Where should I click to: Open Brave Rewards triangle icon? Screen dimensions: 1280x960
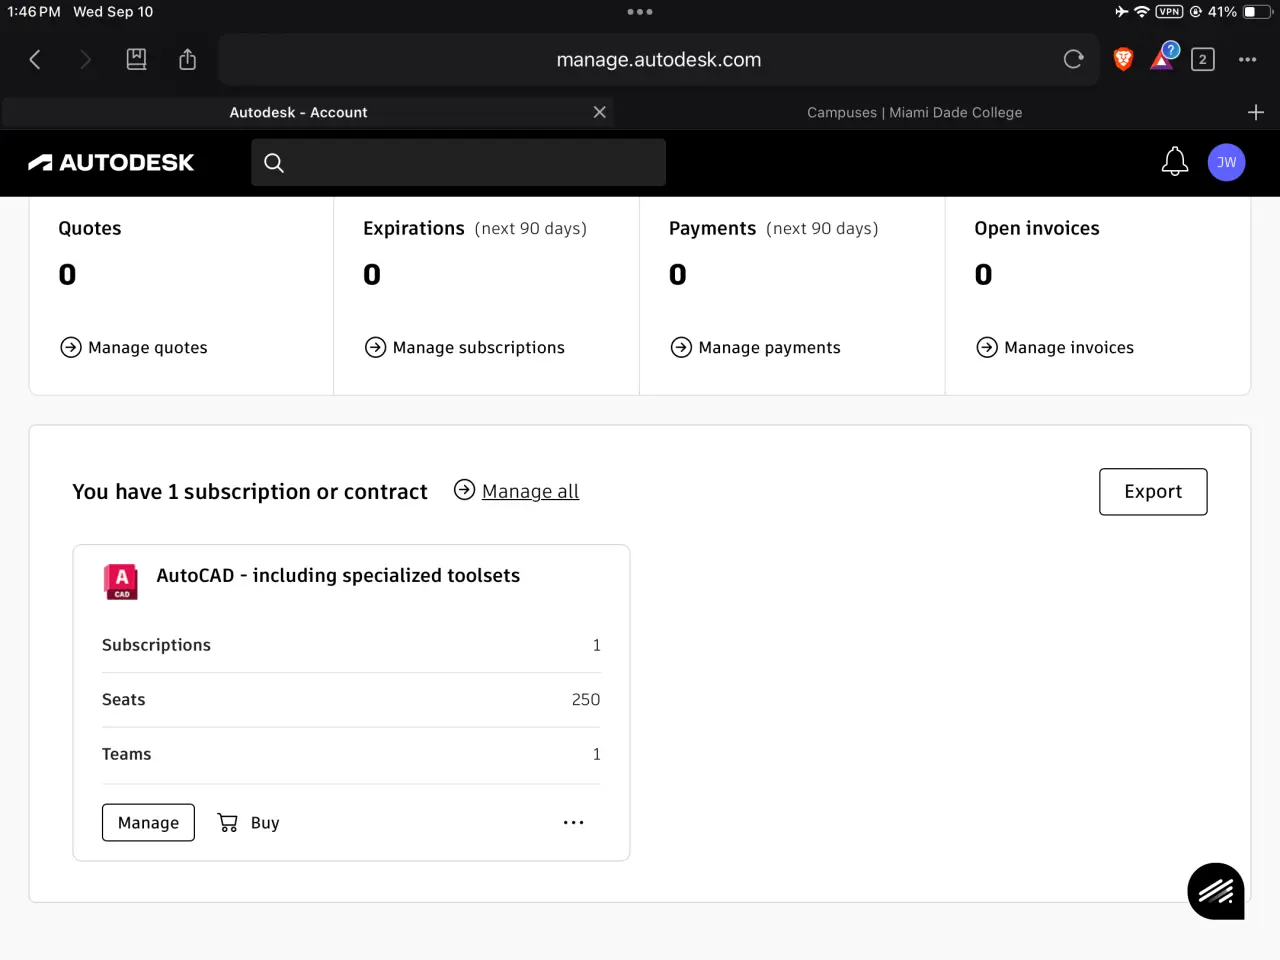tap(1163, 58)
